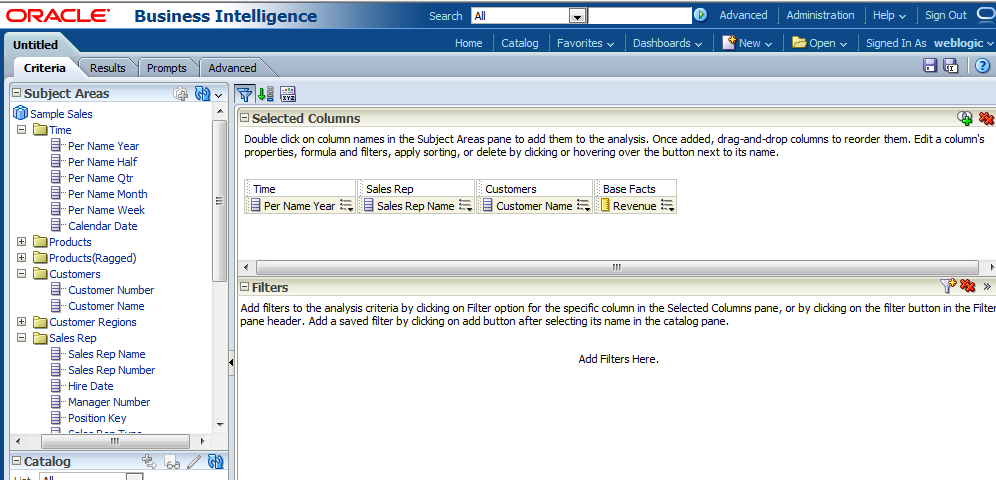Click remove all columns icon in Selected Columns
This screenshot has width=996, height=480.
point(985,117)
